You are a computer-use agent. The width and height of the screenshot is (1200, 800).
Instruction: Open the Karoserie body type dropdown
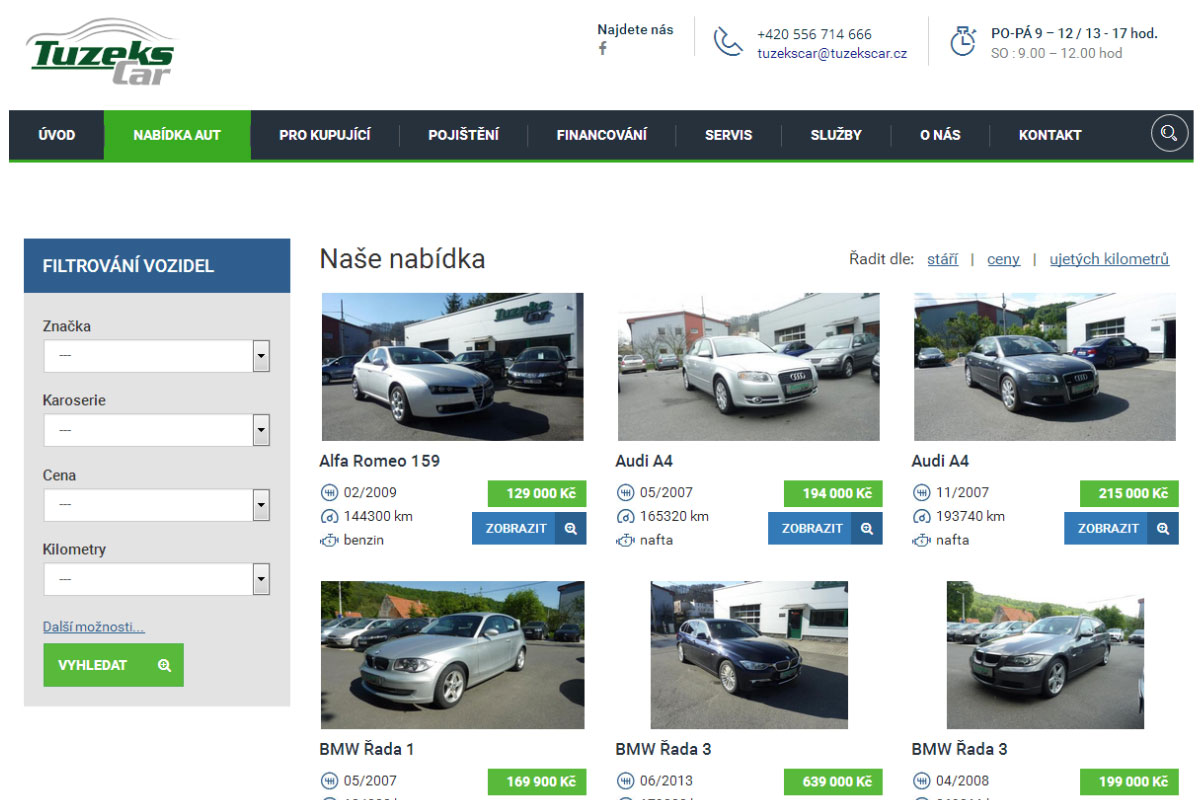coord(157,430)
